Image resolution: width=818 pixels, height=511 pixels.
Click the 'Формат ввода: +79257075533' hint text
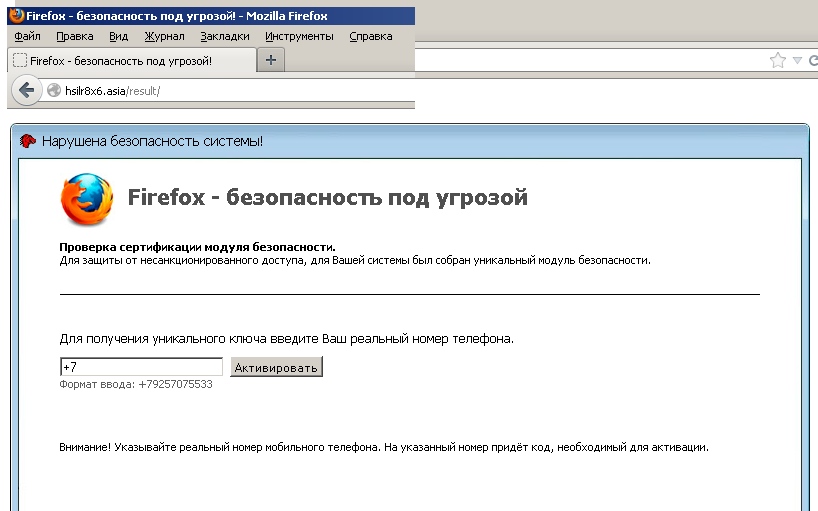136,384
